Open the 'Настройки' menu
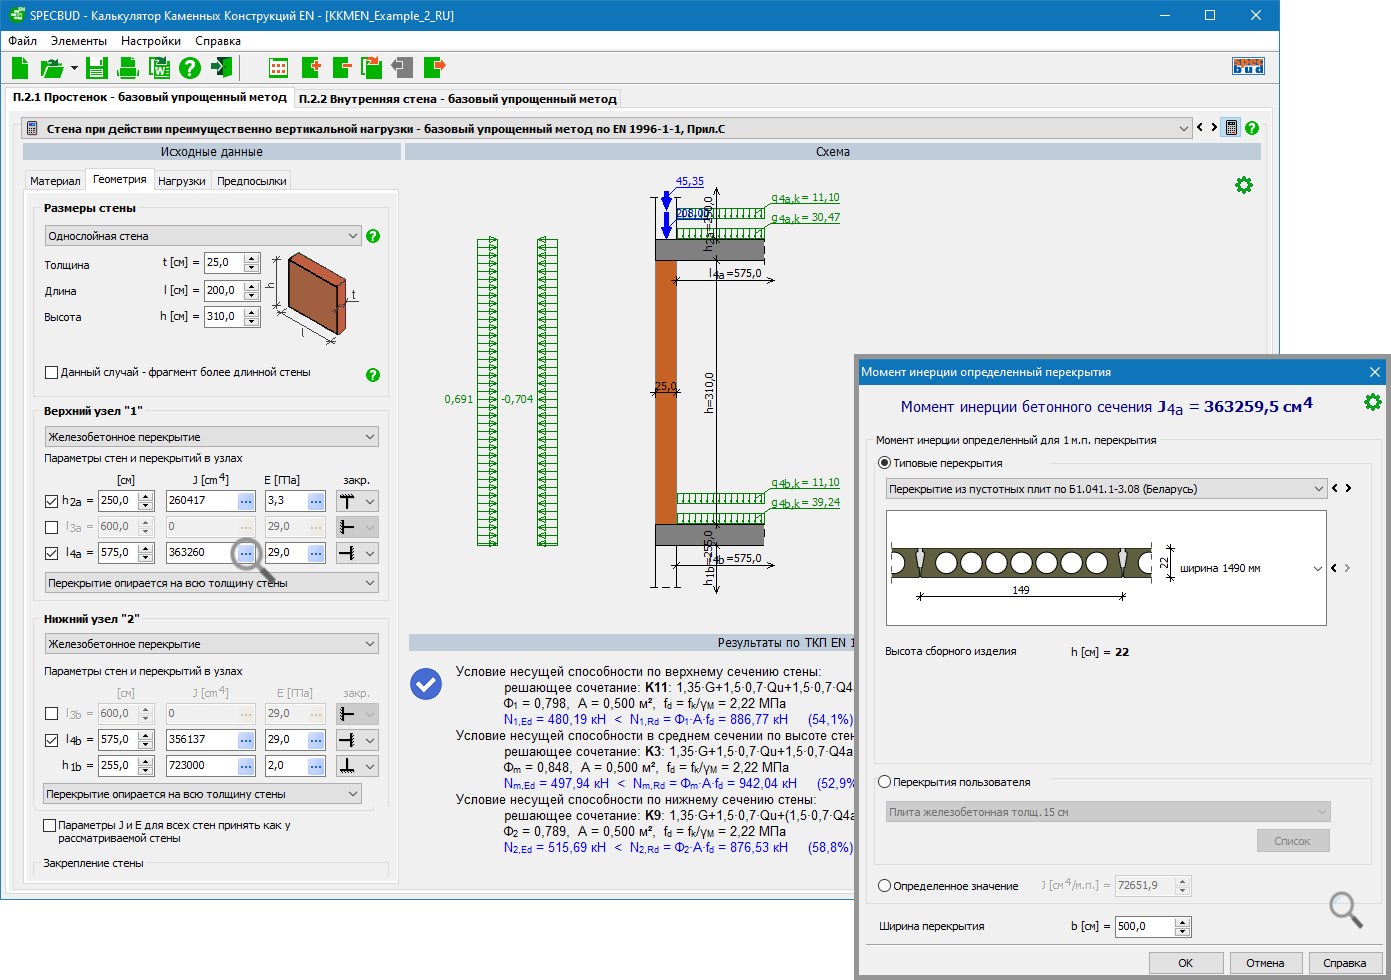This screenshot has height=980, width=1391. coord(150,41)
